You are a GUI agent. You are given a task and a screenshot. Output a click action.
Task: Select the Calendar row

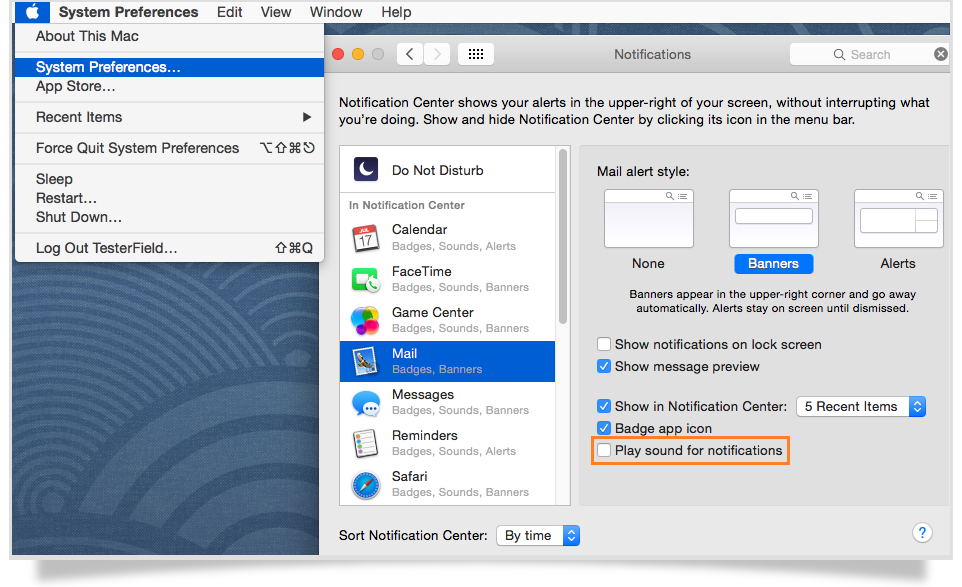pos(448,237)
